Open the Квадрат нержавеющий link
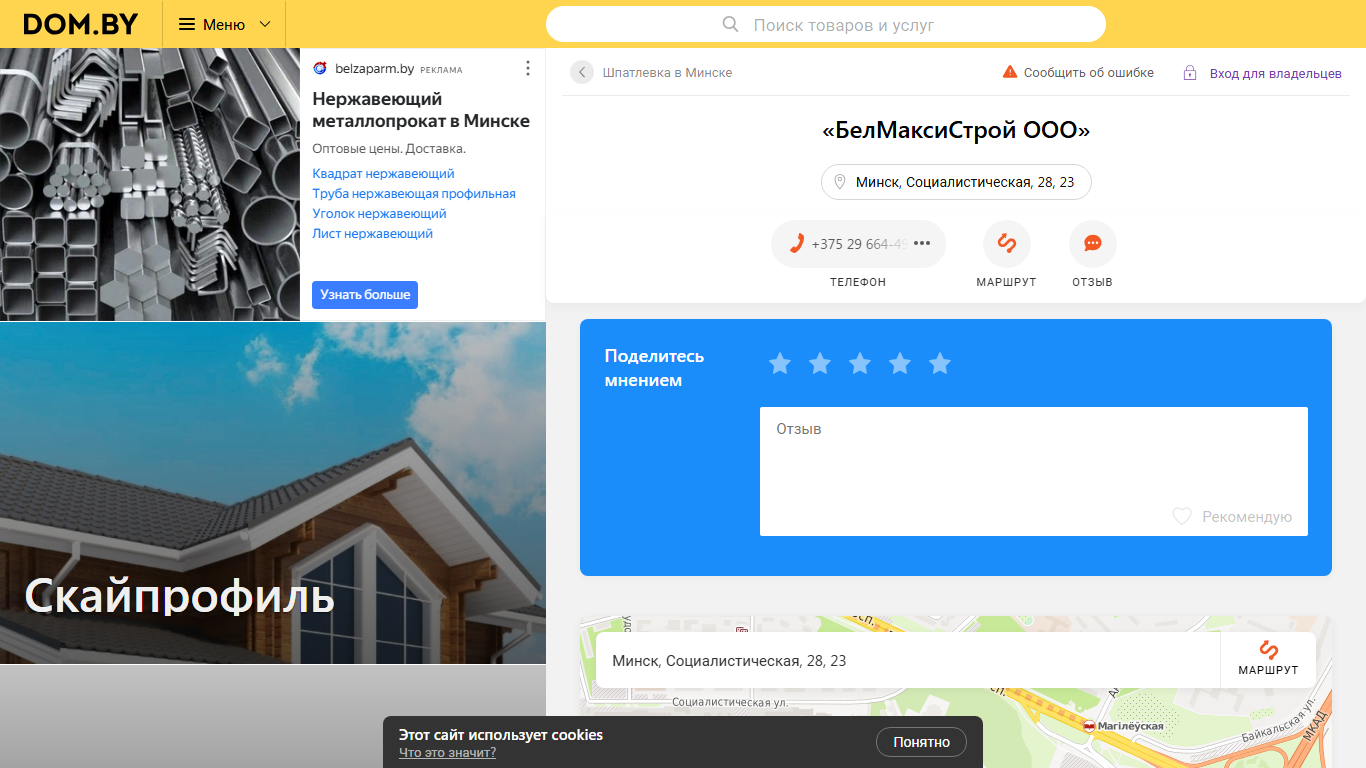The height and width of the screenshot is (768, 1366). (383, 174)
